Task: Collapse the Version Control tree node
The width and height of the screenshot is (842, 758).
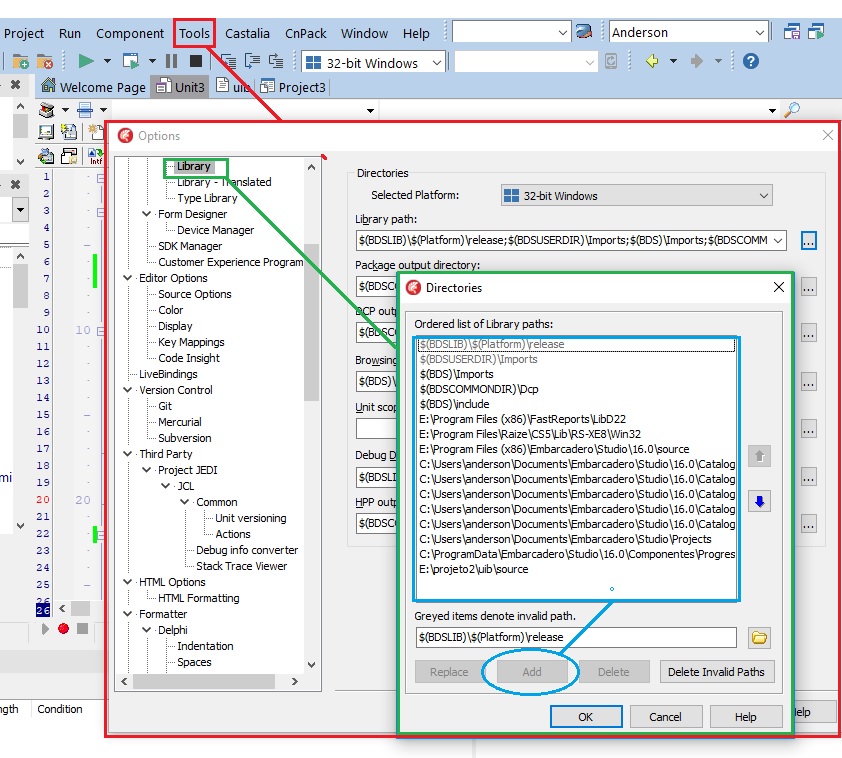Action: (x=127, y=390)
